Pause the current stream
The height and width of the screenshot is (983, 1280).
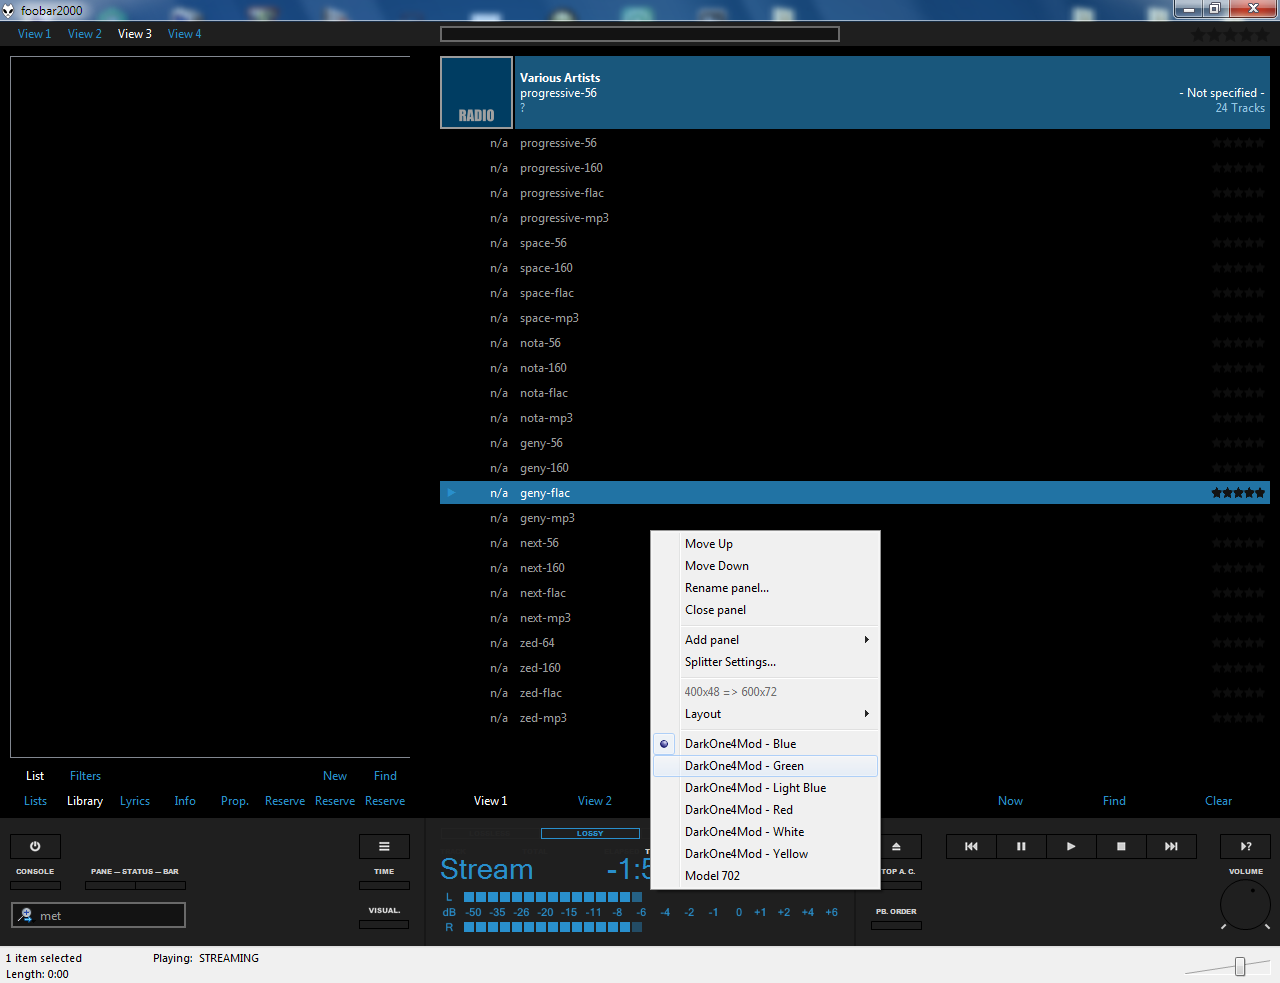tap(1021, 847)
